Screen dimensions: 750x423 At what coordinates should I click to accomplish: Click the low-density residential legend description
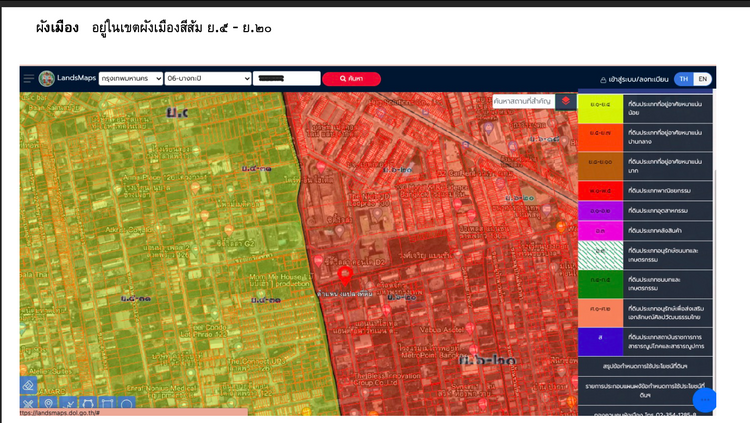click(665, 109)
